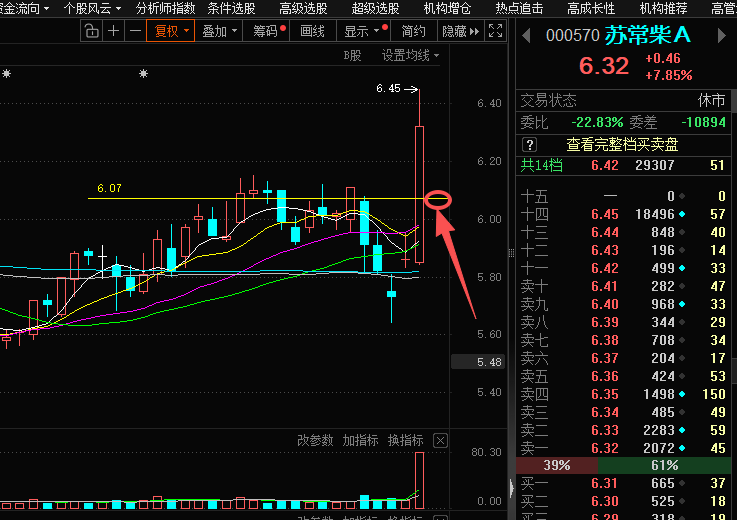This screenshot has width=737, height=520.
Task: Click the tall last volume bar
Action: click(x=419, y=480)
